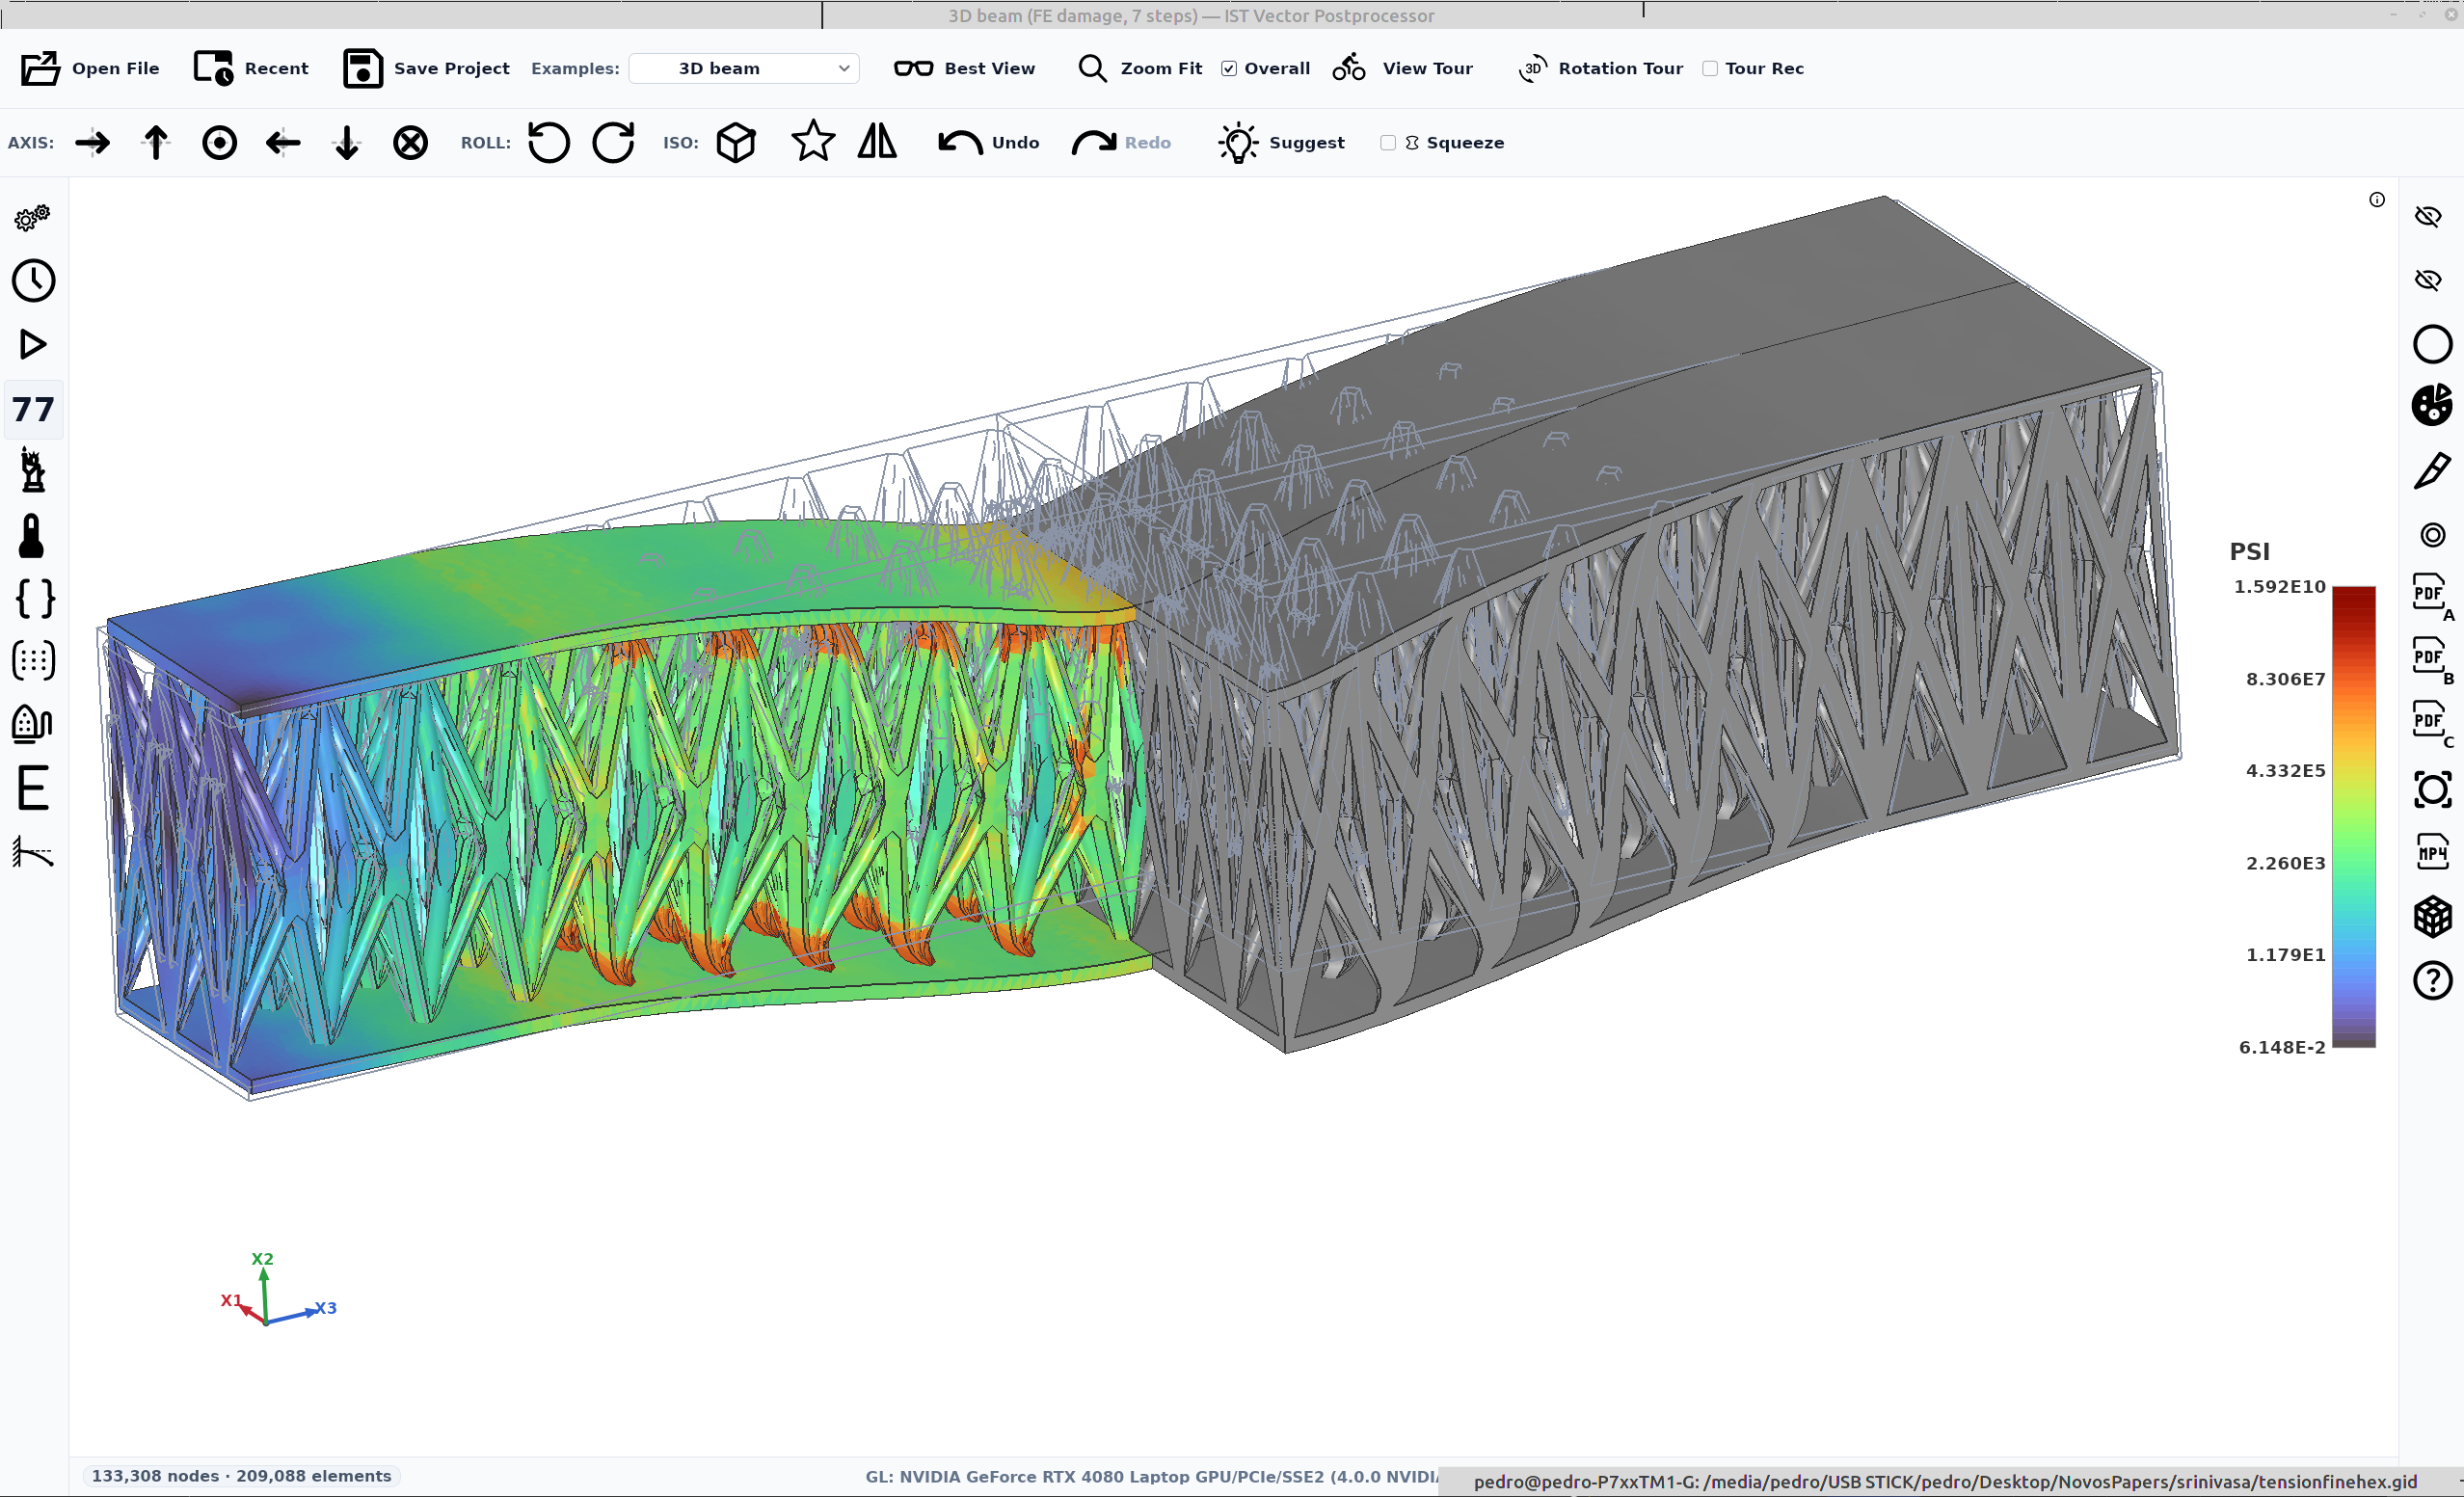Viewport: 2464px width, 1497px height.
Task: Click the GL NVIDIA GeForce status text
Action: coord(1151,1477)
